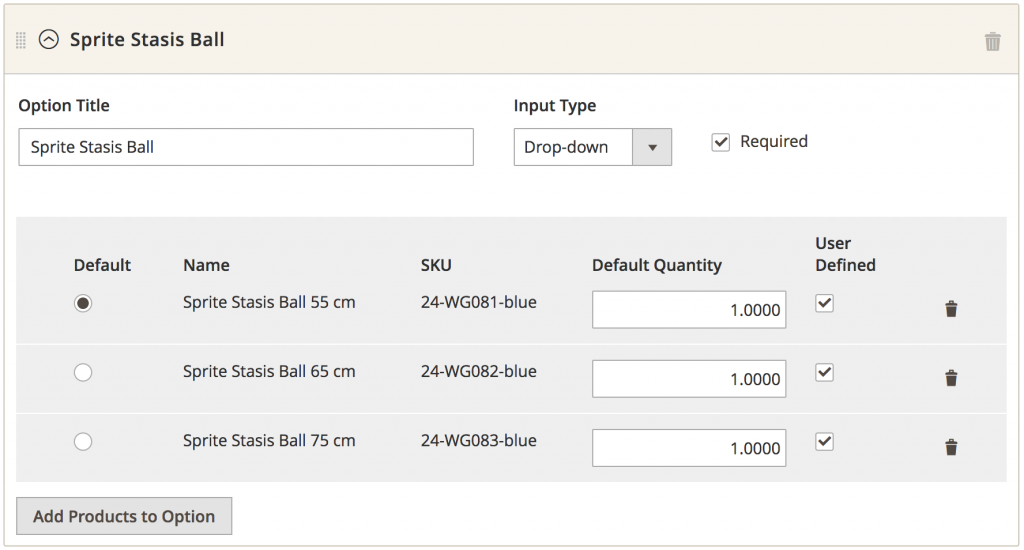Click the Option Title label
1024x550 pixels.
click(x=64, y=106)
